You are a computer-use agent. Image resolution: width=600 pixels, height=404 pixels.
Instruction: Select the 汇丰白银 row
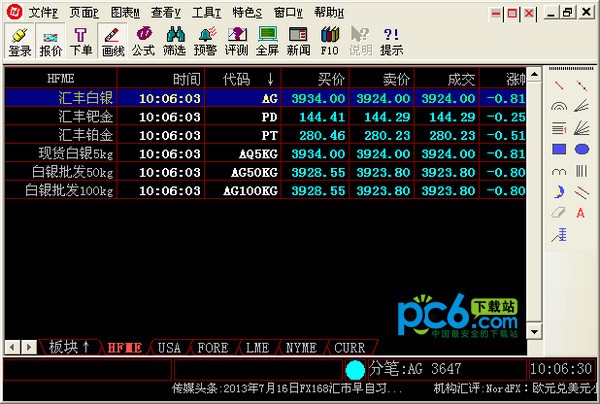point(265,98)
